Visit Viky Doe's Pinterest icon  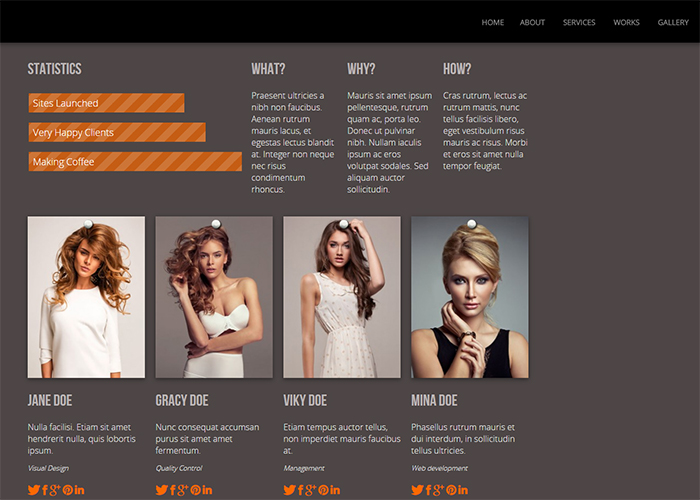click(323, 490)
